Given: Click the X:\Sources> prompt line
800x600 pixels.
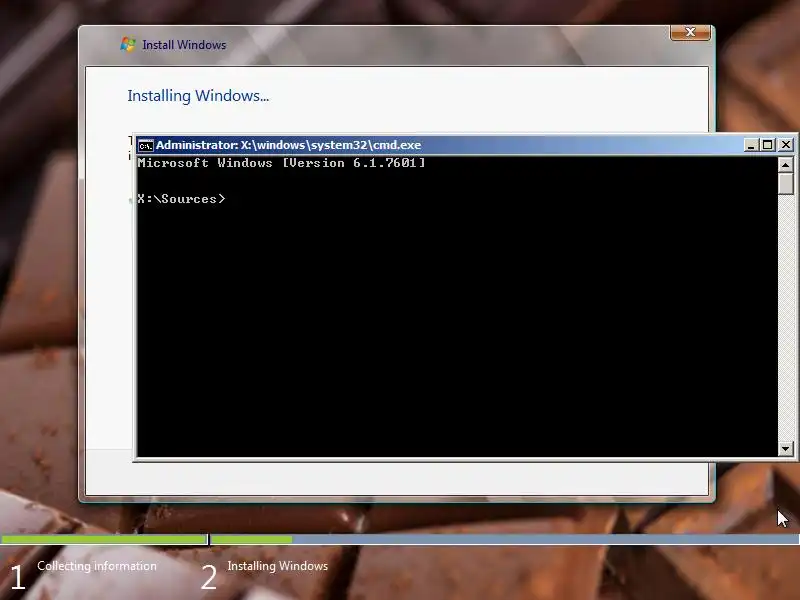Looking at the screenshot, I should (x=181, y=199).
